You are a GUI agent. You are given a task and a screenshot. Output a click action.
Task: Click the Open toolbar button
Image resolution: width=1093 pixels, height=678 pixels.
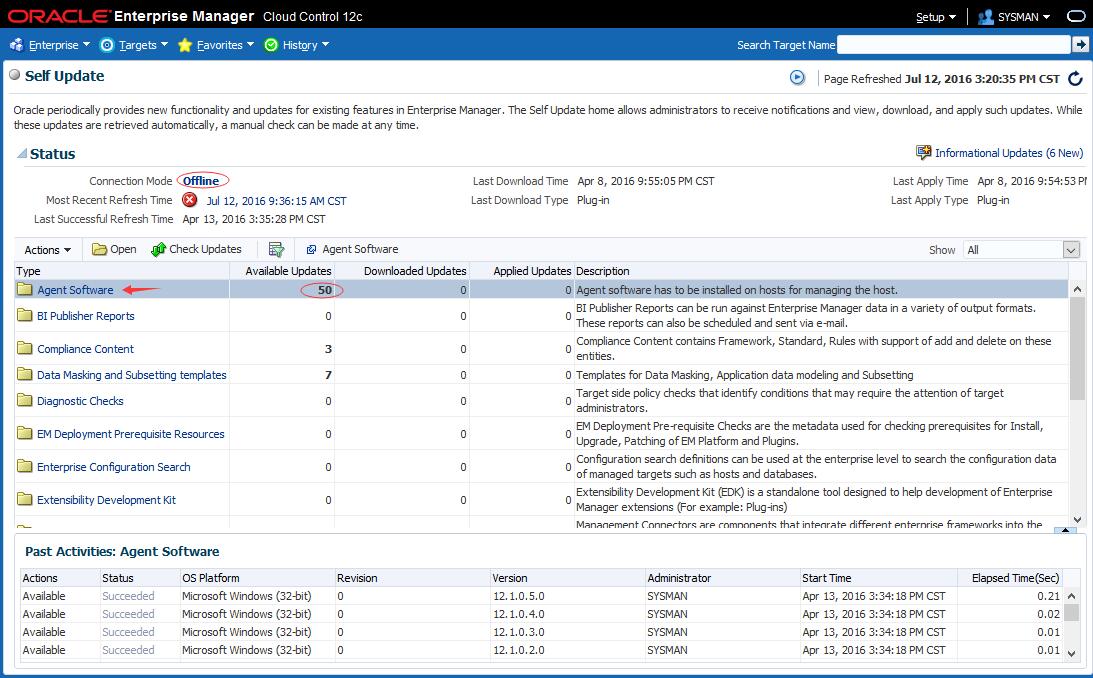114,249
